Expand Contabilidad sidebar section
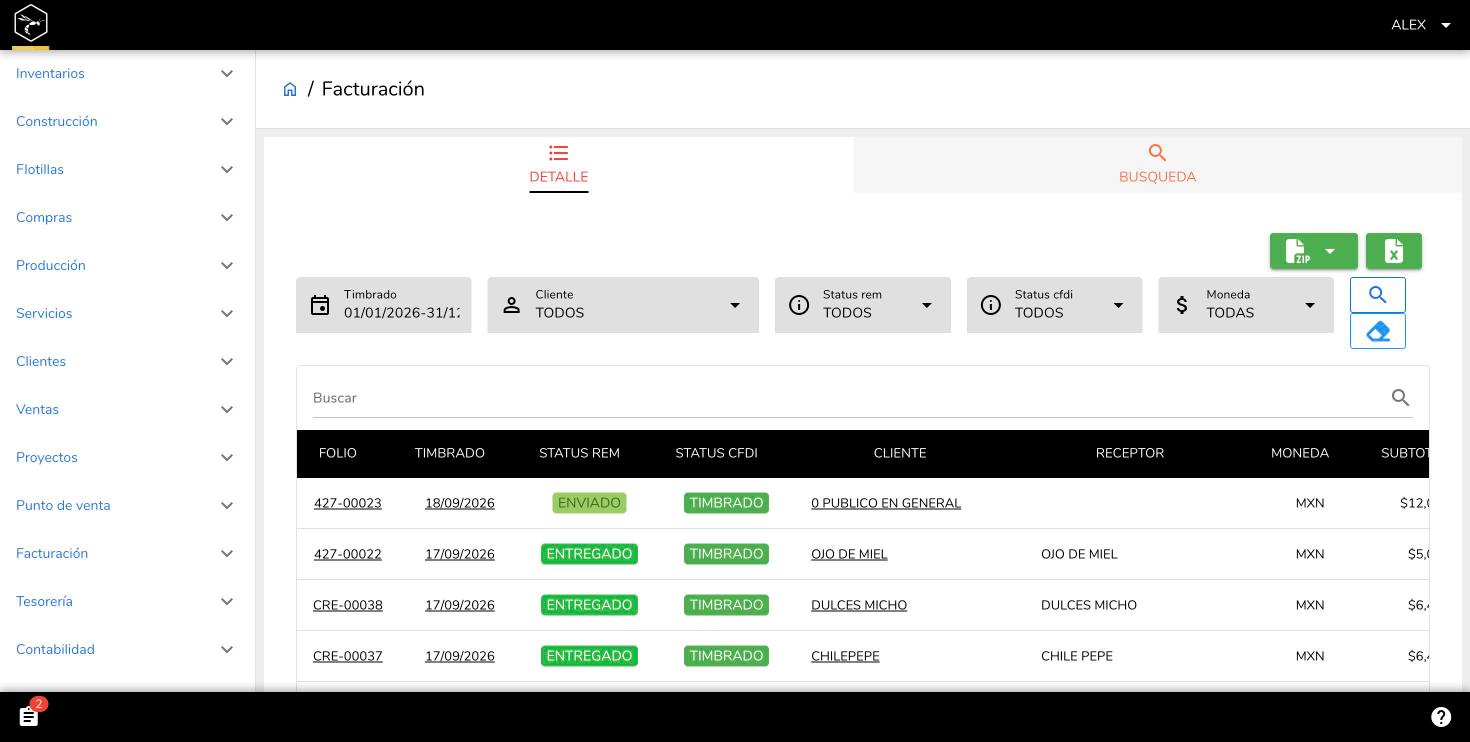Screen dimensions: 1470x742 [x=127, y=650]
